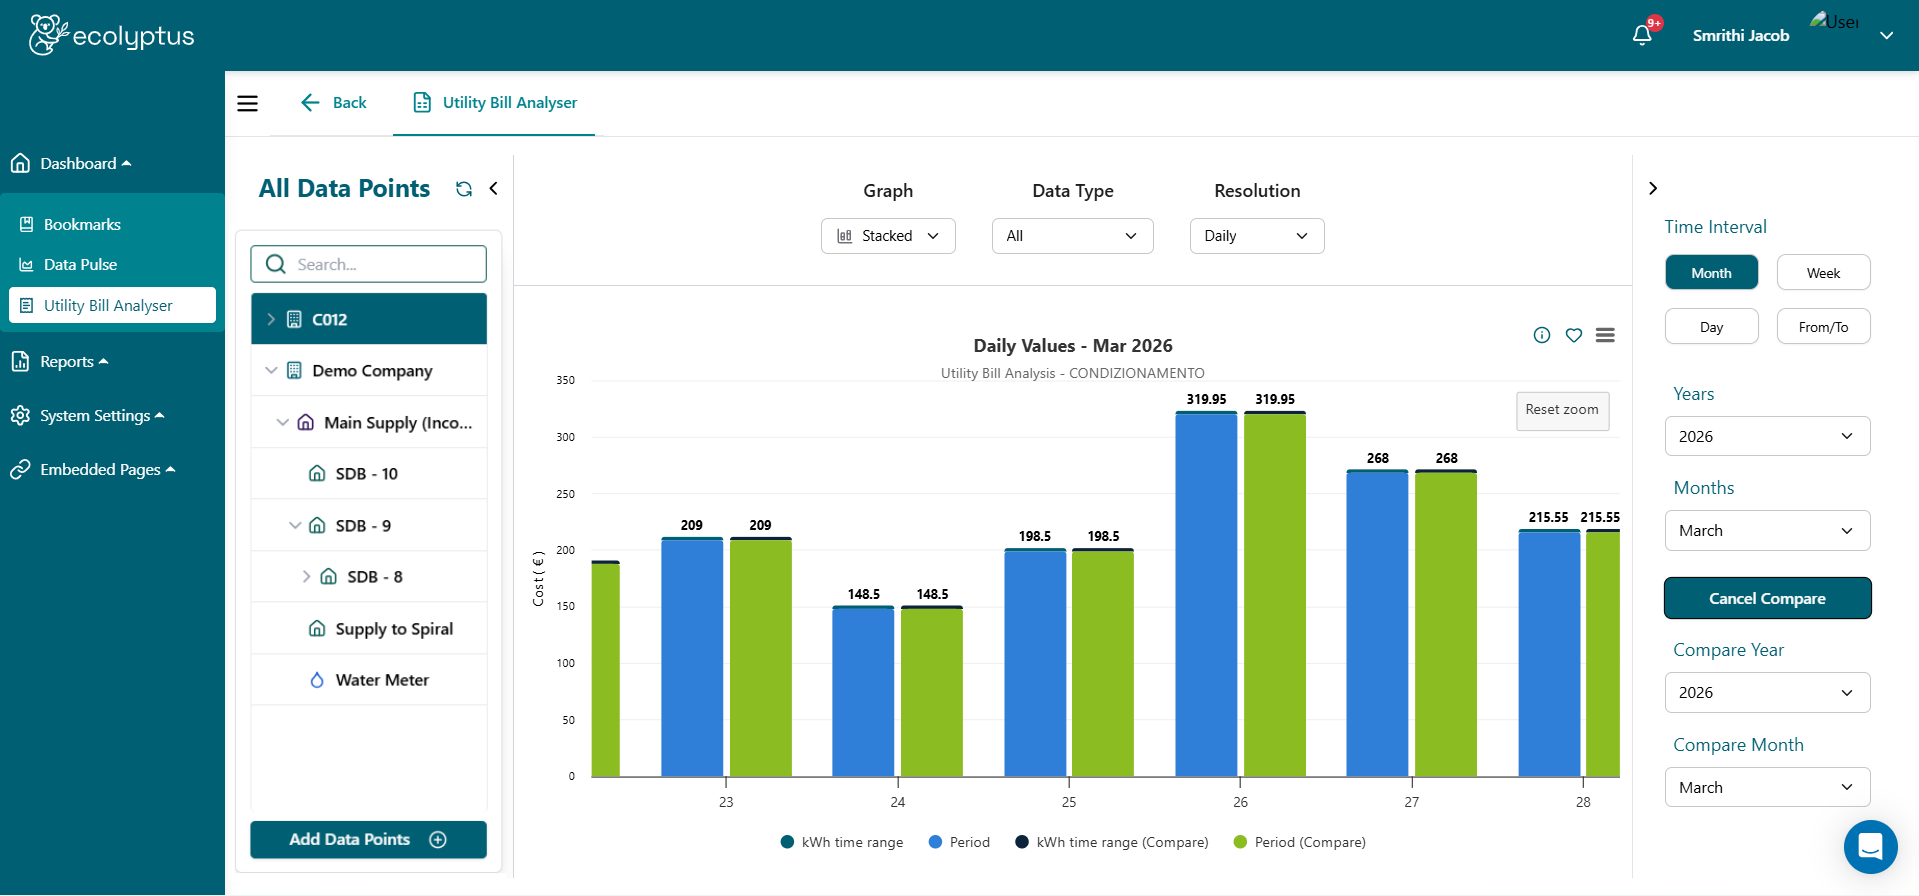The width and height of the screenshot is (1919, 896).
Task: Refresh the All Data Points list
Action: [464, 189]
